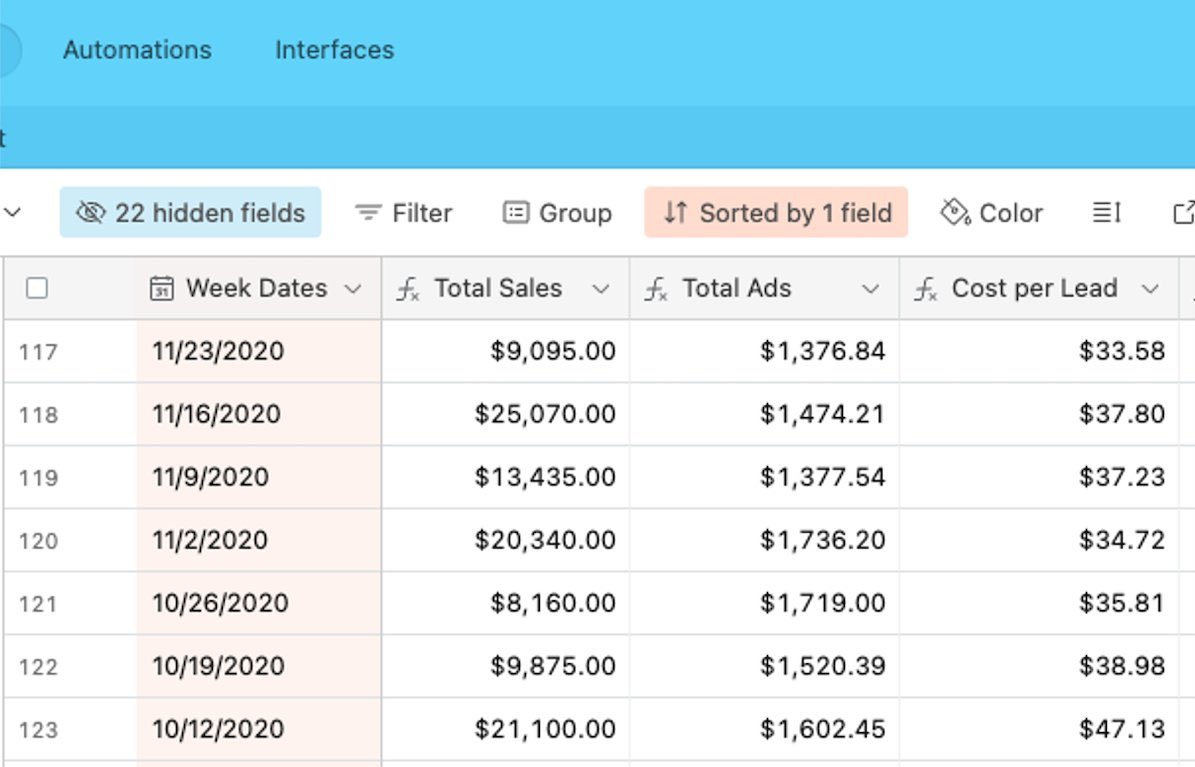
Task: Click row number 117
Action: [x=38, y=352]
